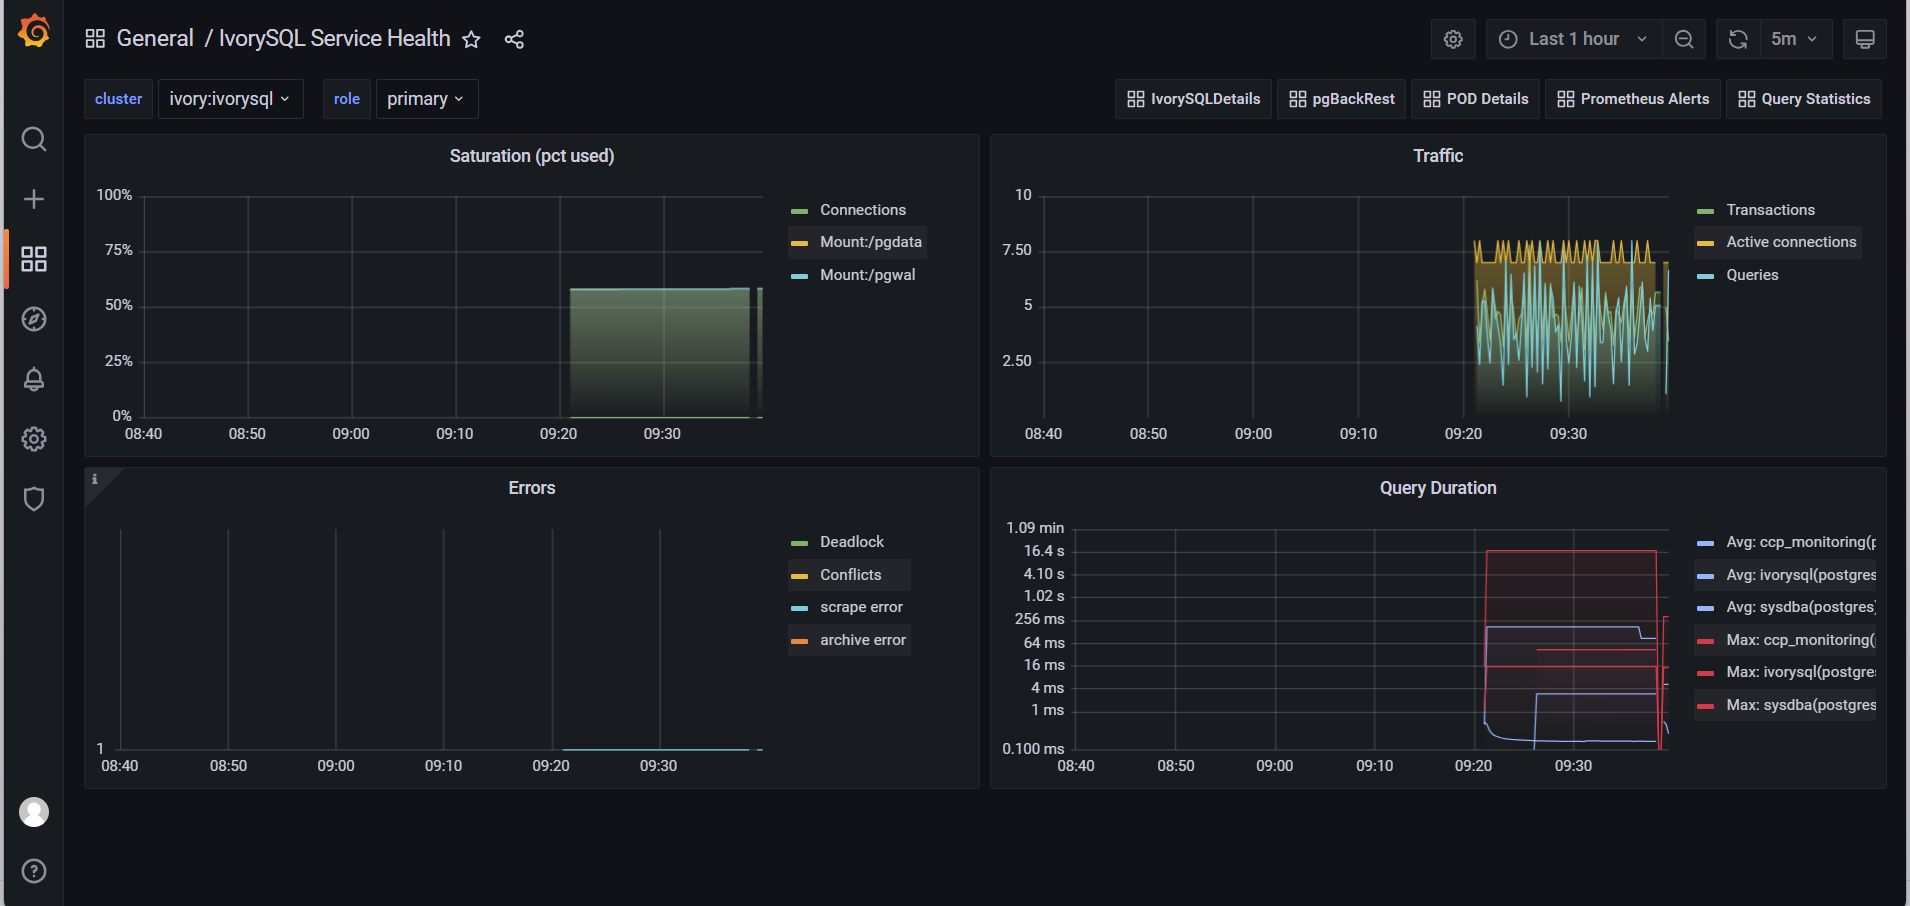This screenshot has width=1910, height=906.
Task: Open the Query Statistics dashboard link
Action: pyautogui.click(x=1804, y=99)
